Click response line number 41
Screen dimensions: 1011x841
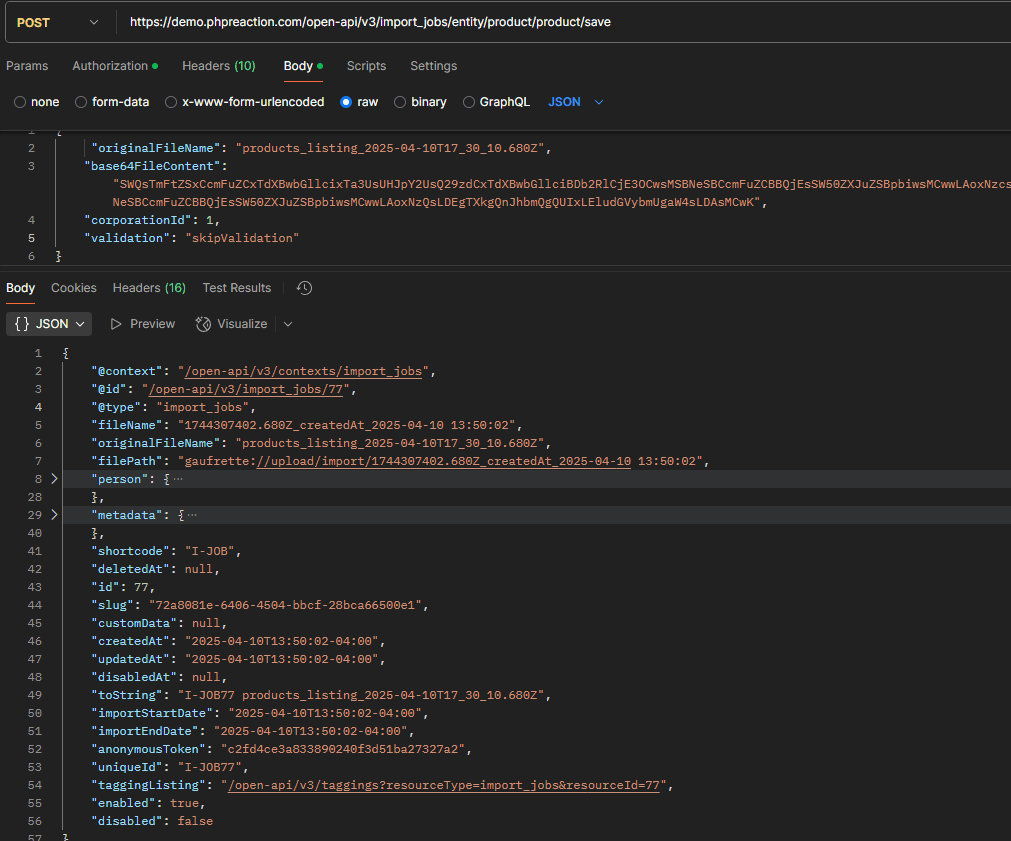tap(35, 551)
